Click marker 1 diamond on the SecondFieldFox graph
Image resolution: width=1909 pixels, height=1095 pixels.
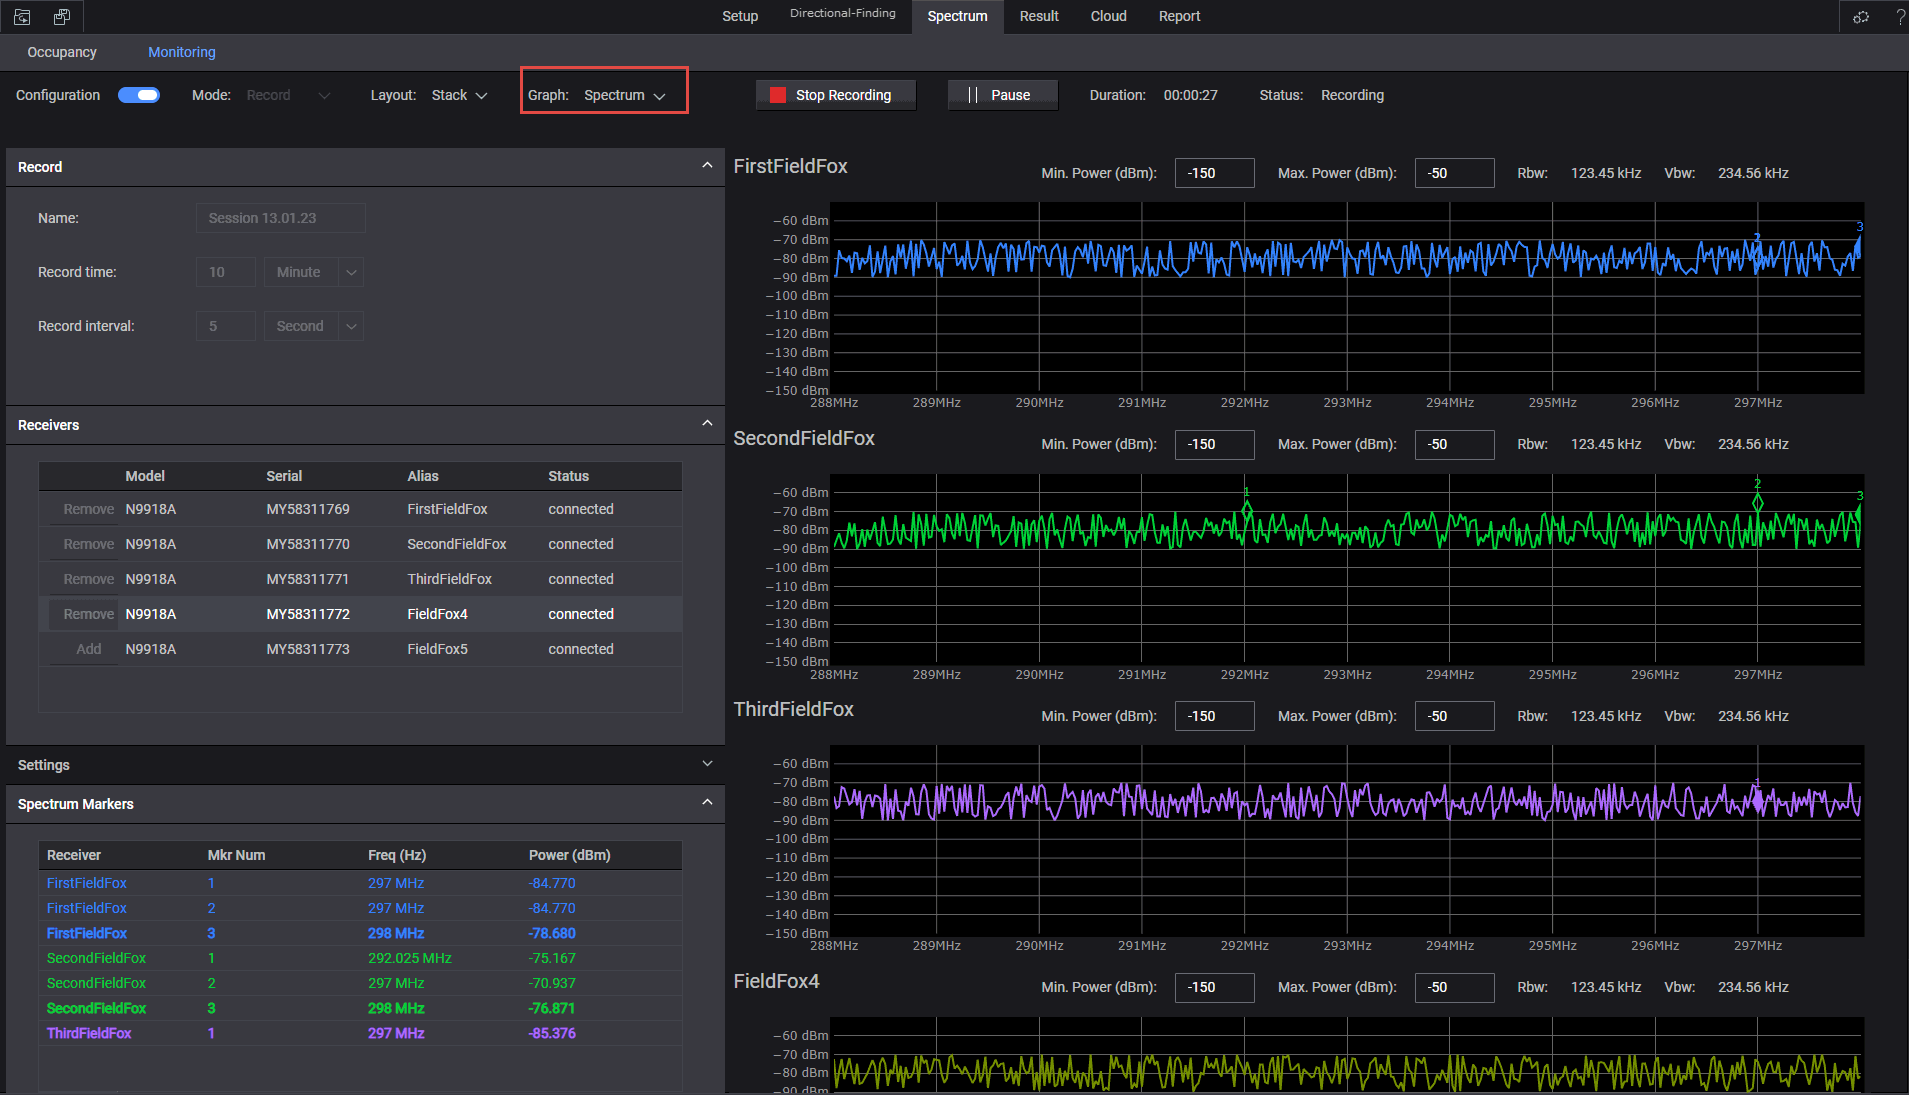tap(1246, 509)
